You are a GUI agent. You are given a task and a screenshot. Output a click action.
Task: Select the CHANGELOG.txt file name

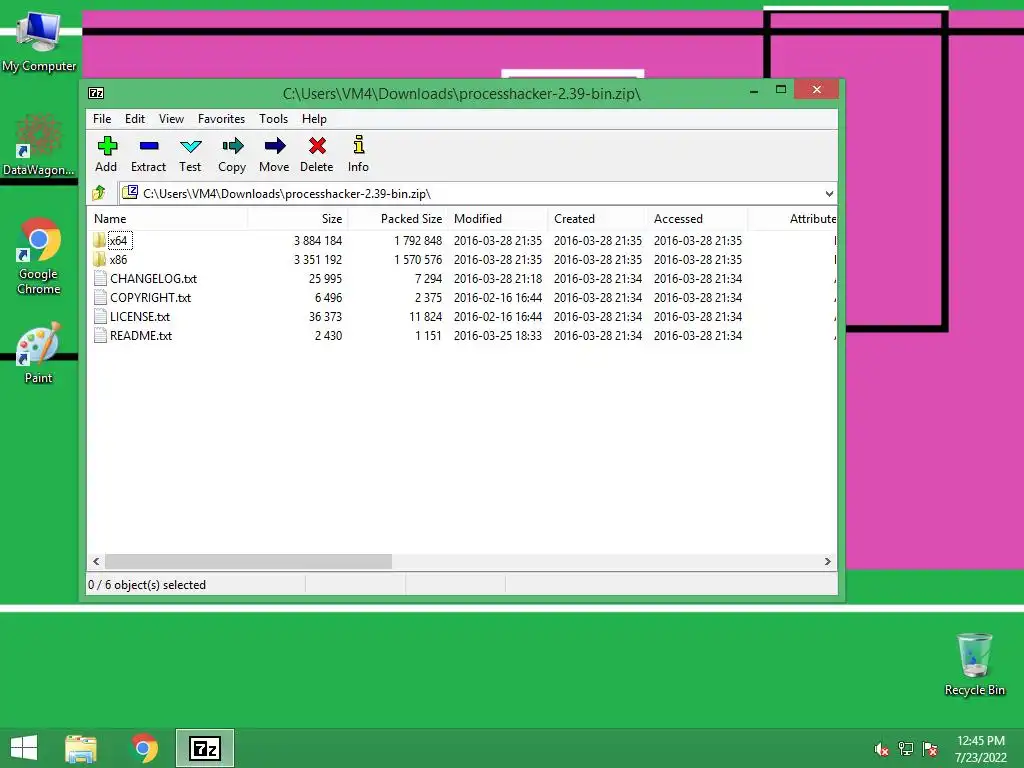153,278
